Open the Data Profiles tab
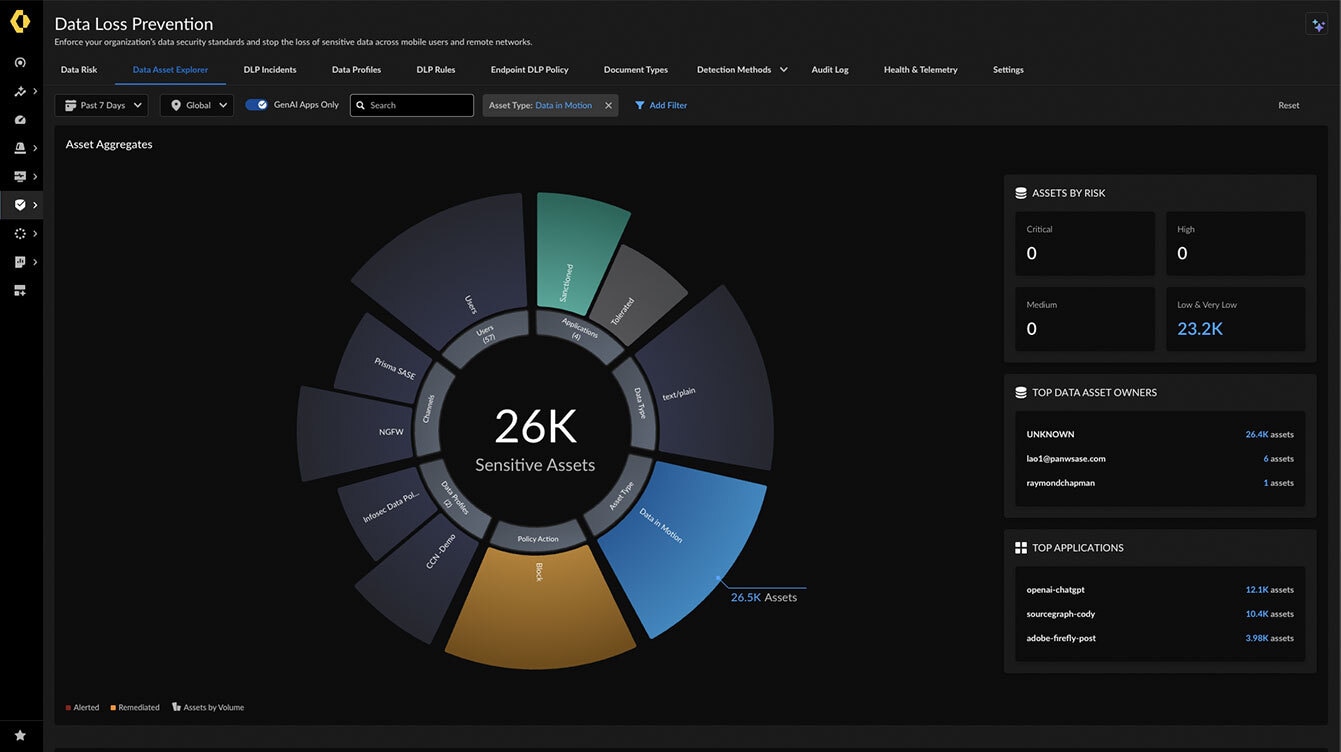 pos(356,70)
